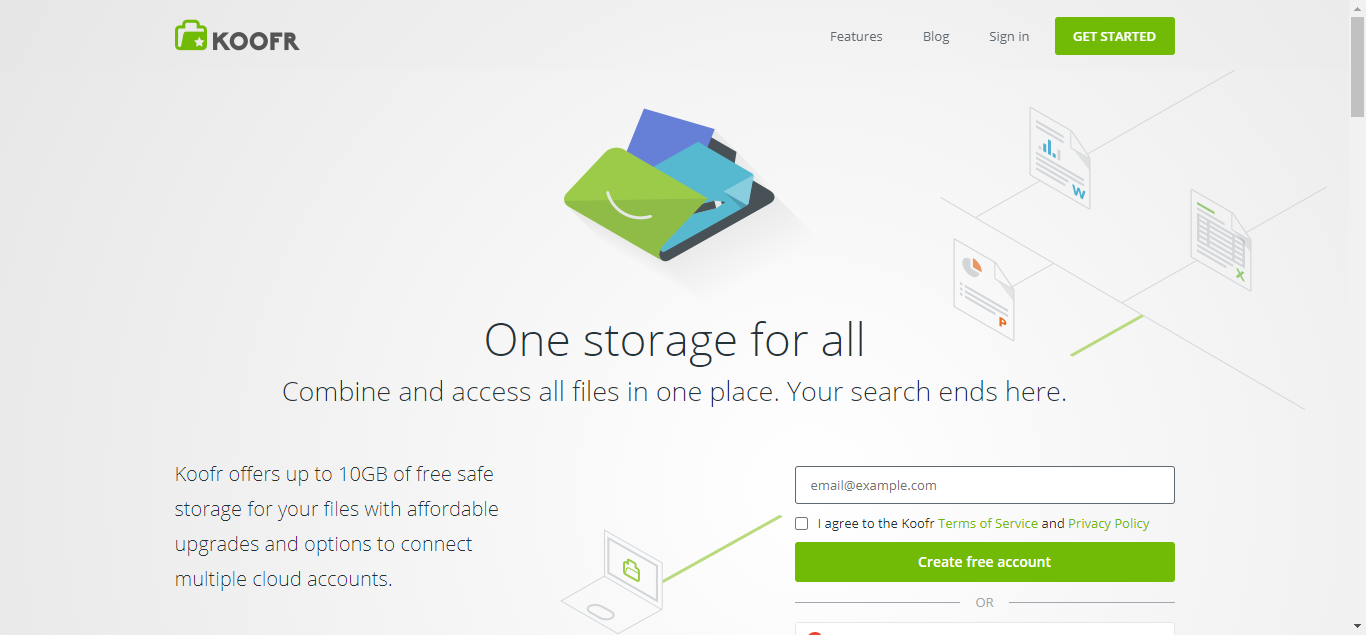1366x635 pixels.
Task: Click the vertical page scrollbar thumb
Action: click(x=1357, y=66)
